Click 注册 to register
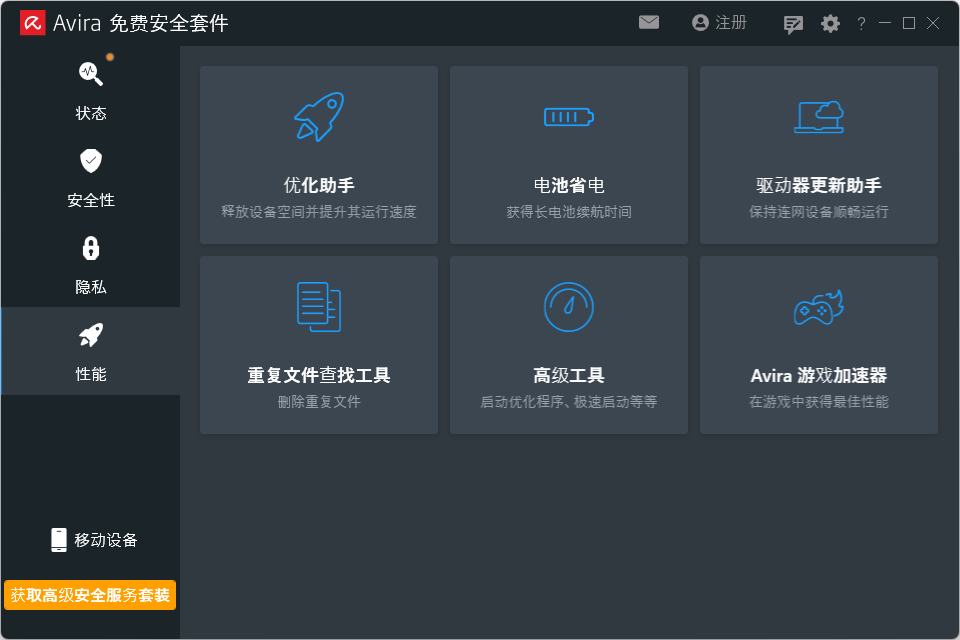Screen dimensions: 960x640 (x=731, y=23)
